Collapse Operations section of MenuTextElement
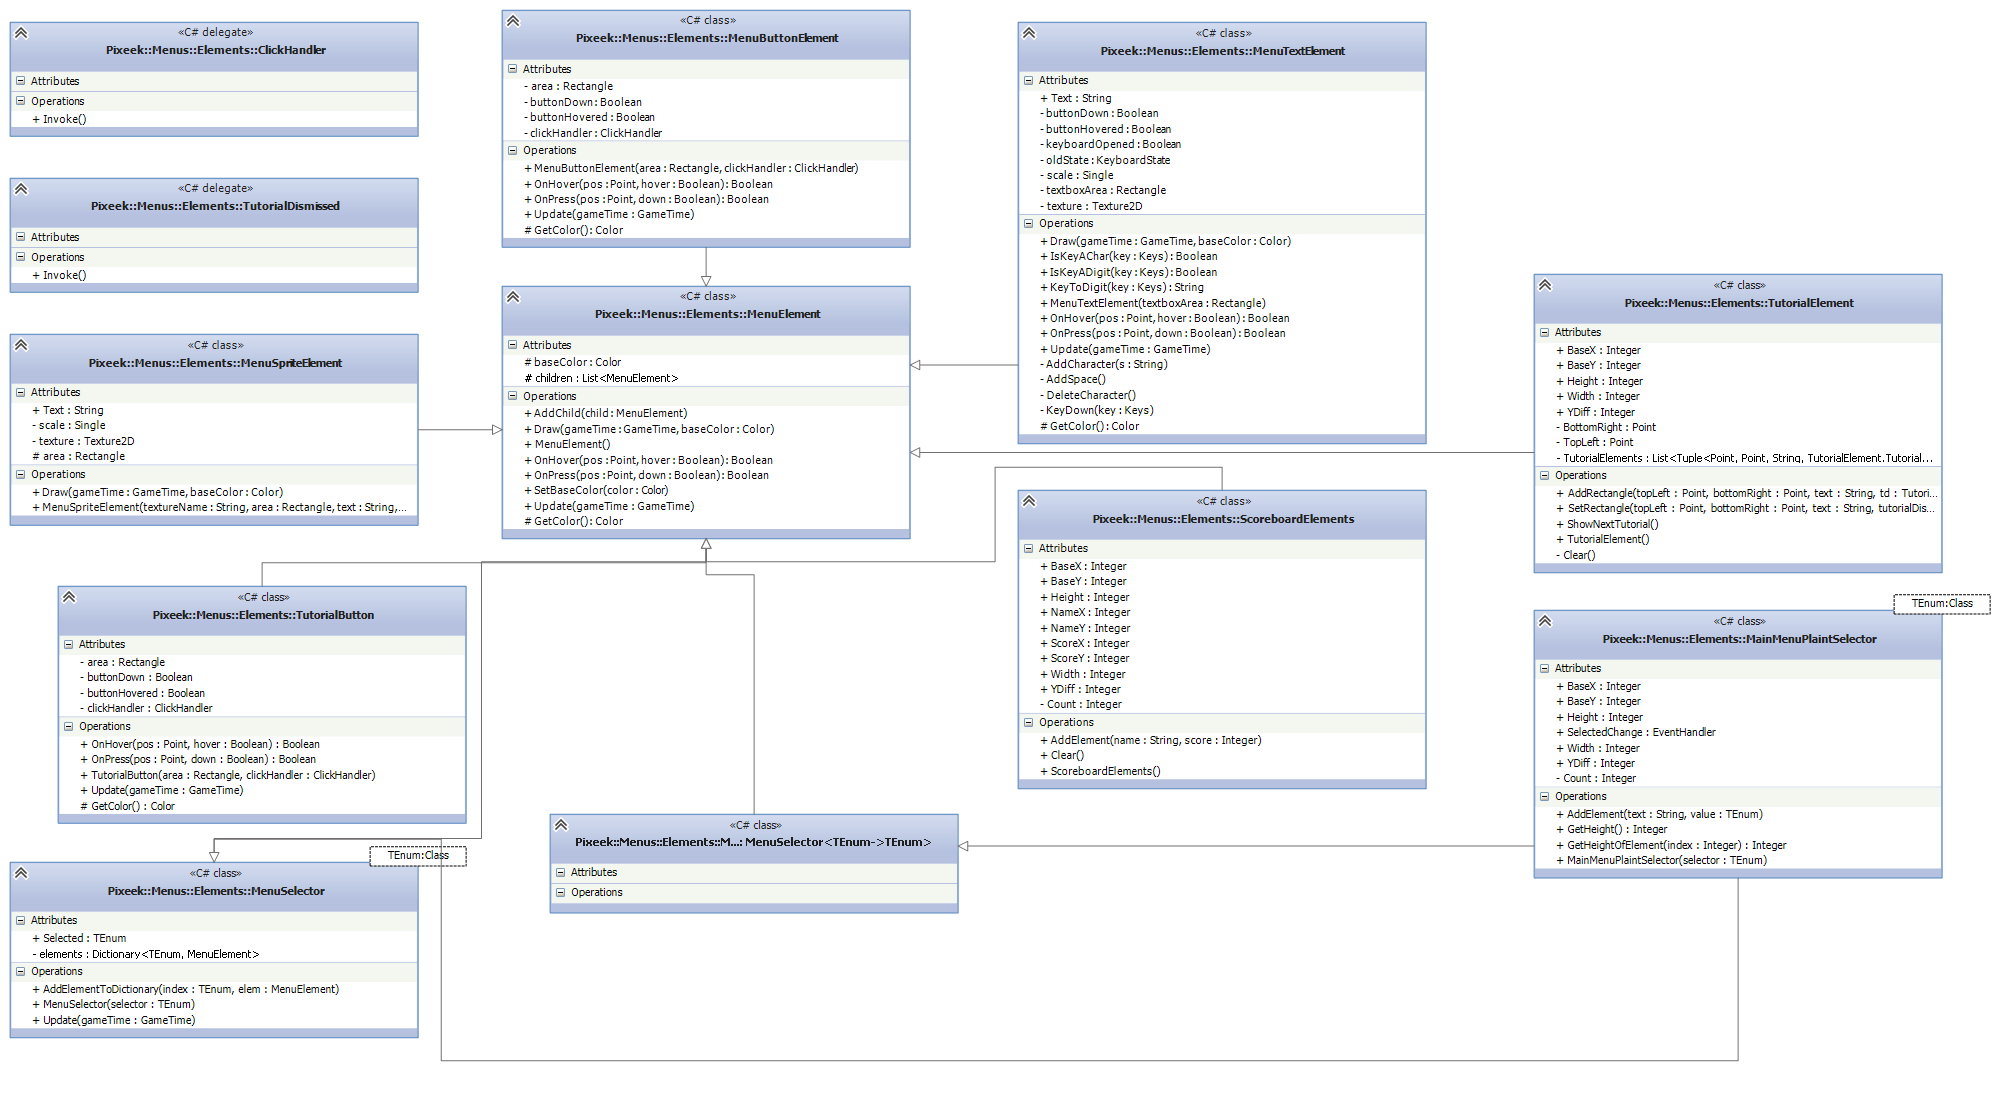The width and height of the screenshot is (1999, 1098). tap(1029, 224)
